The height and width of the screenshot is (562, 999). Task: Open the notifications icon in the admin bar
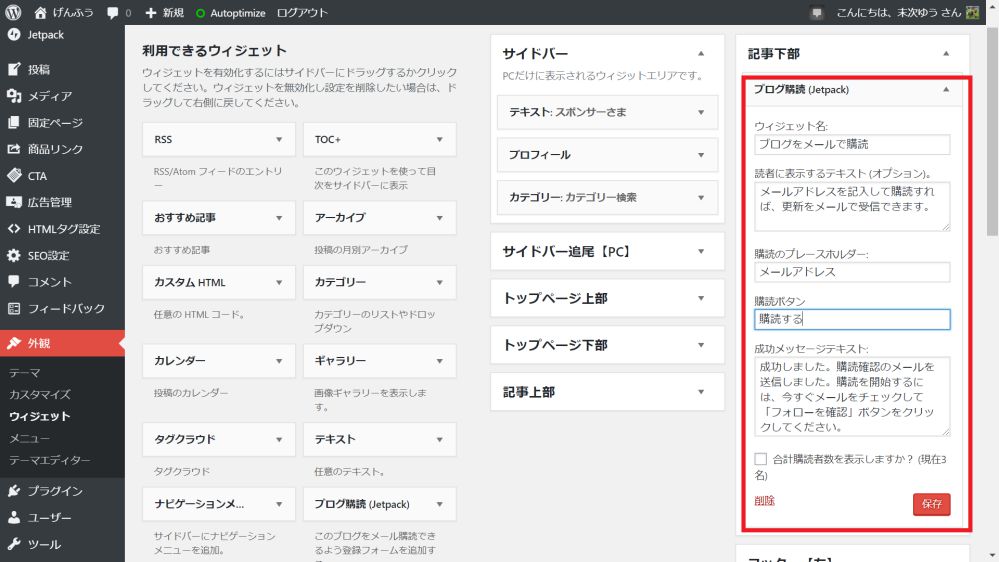click(x=816, y=13)
